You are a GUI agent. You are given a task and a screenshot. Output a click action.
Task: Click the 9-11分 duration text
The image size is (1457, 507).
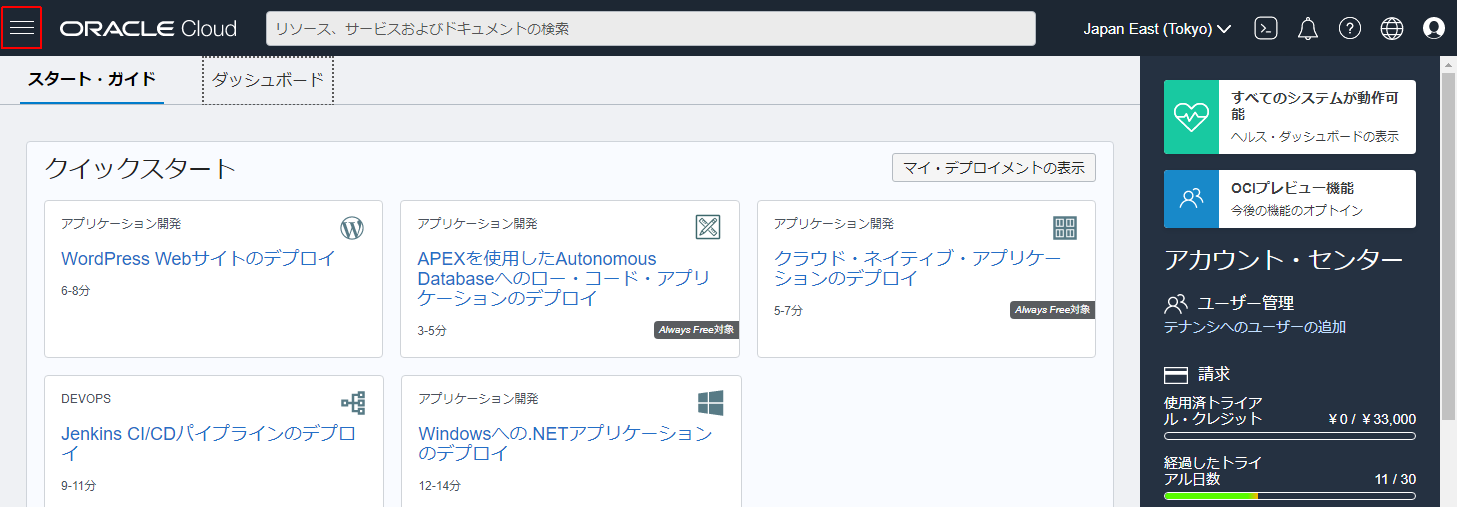79,486
